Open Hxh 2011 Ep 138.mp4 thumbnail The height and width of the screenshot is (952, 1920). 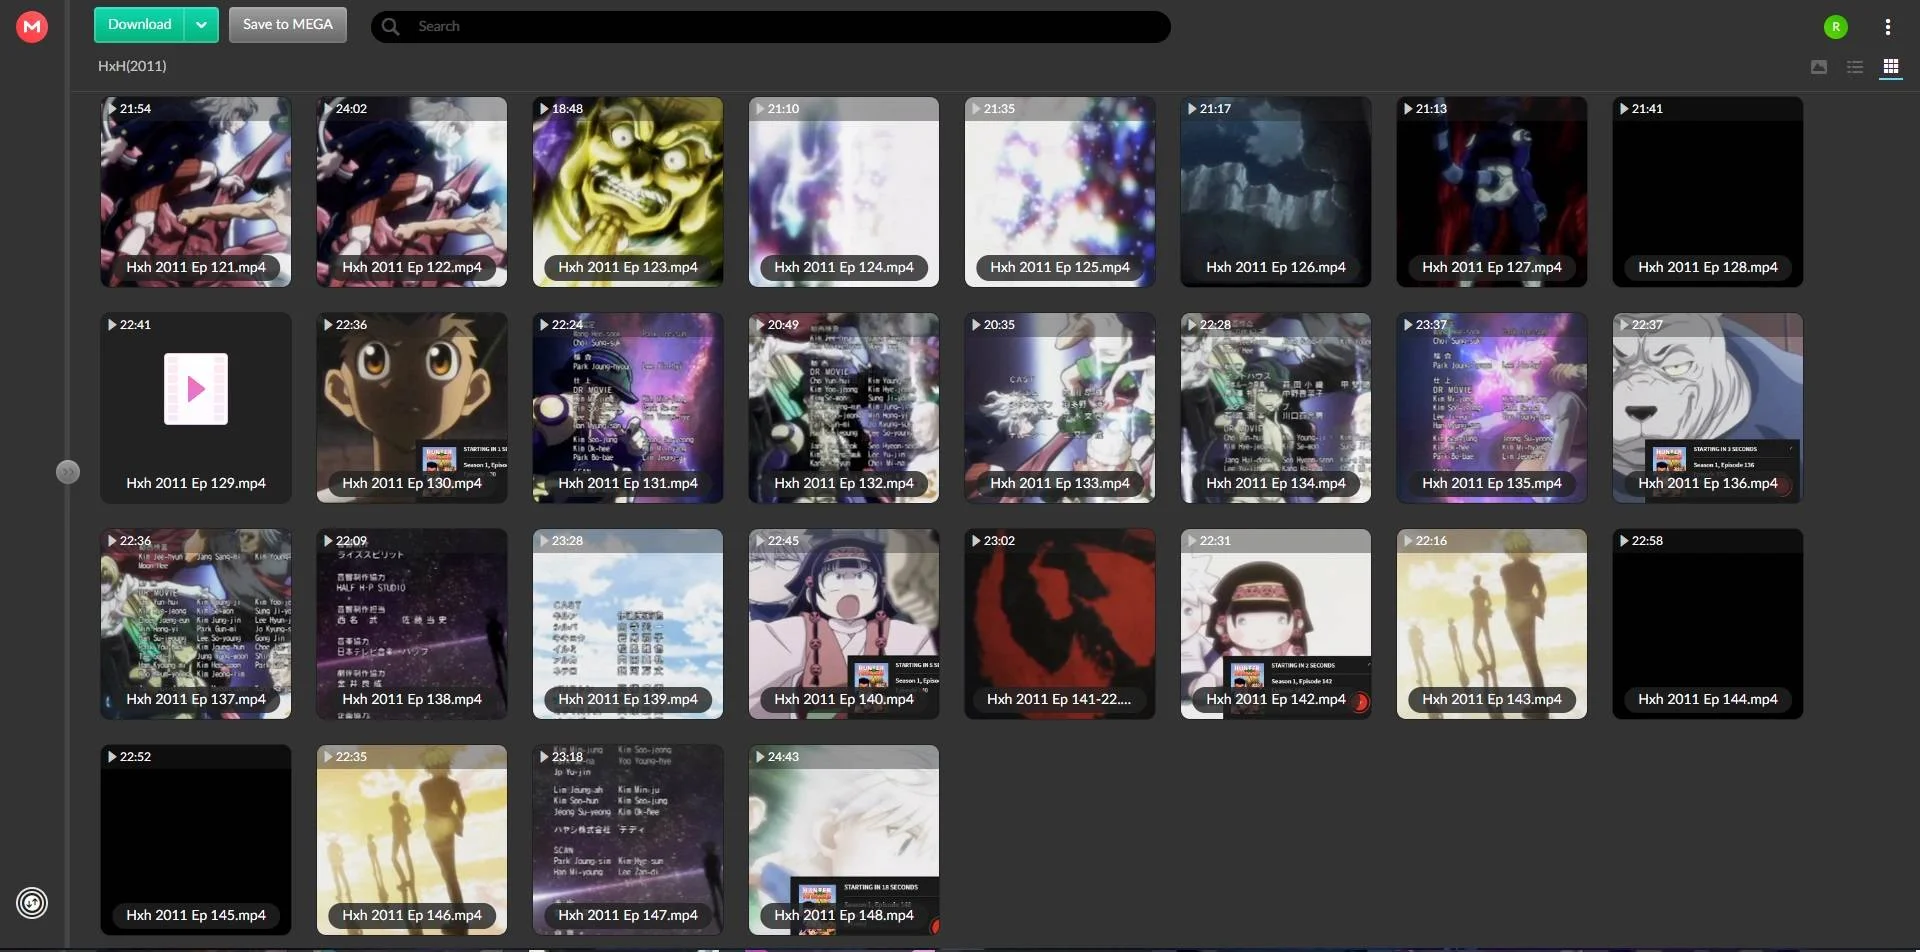pyautogui.click(x=412, y=624)
